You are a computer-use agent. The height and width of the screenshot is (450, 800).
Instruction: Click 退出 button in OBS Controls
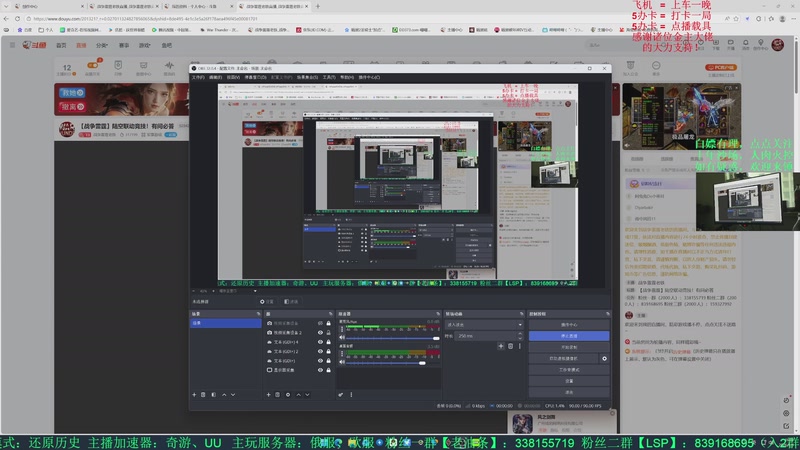coord(569,392)
